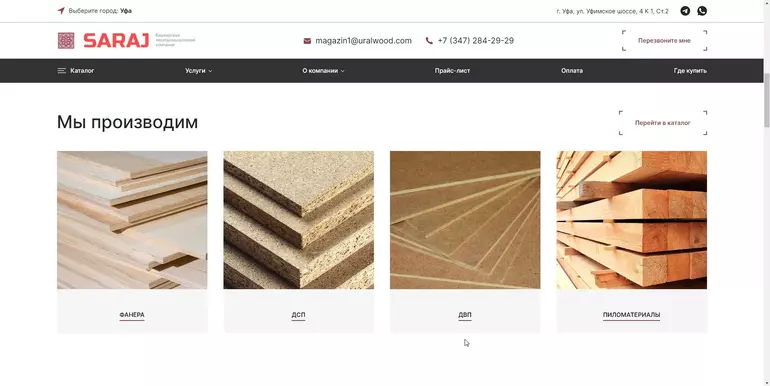This screenshot has width=770, height=386.
Task: Open the WhatsApp contact icon
Action: pyautogui.click(x=702, y=11)
